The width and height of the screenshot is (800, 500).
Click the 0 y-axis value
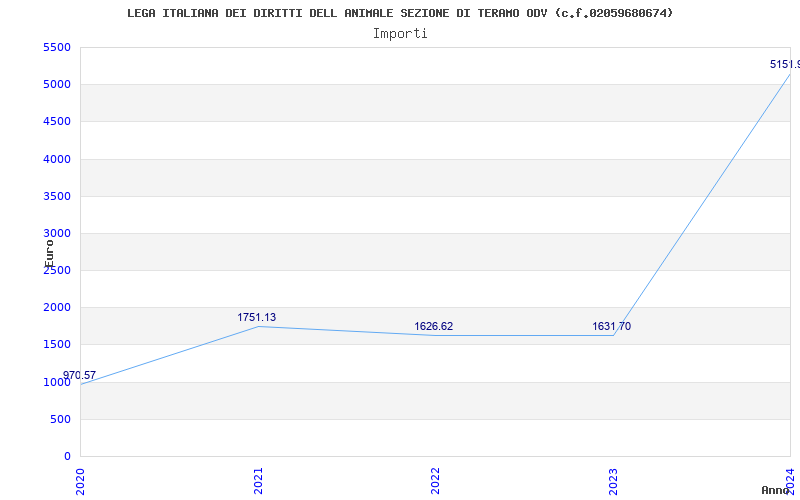tap(67, 457)
